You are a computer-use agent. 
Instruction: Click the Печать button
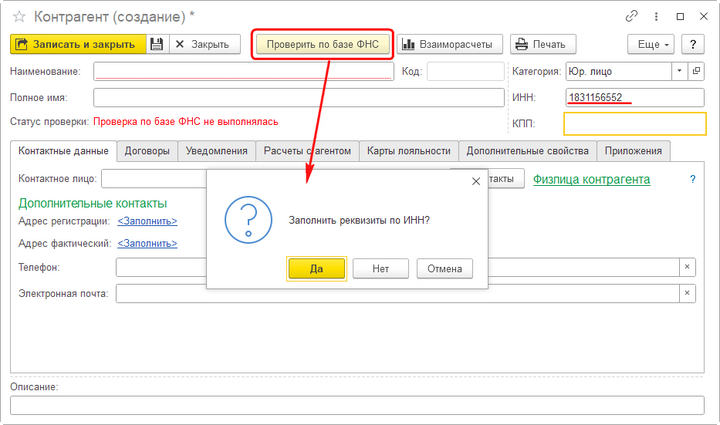coord(543,44)
